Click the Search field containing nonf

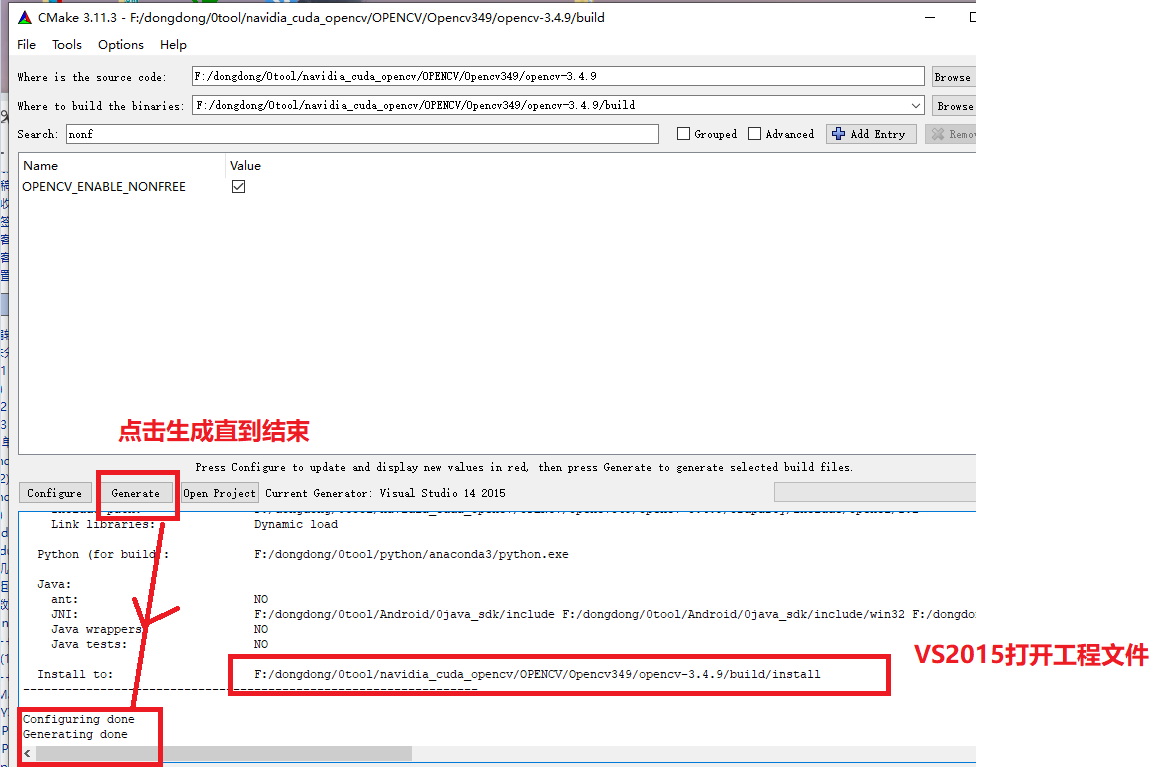click(362, 134)
